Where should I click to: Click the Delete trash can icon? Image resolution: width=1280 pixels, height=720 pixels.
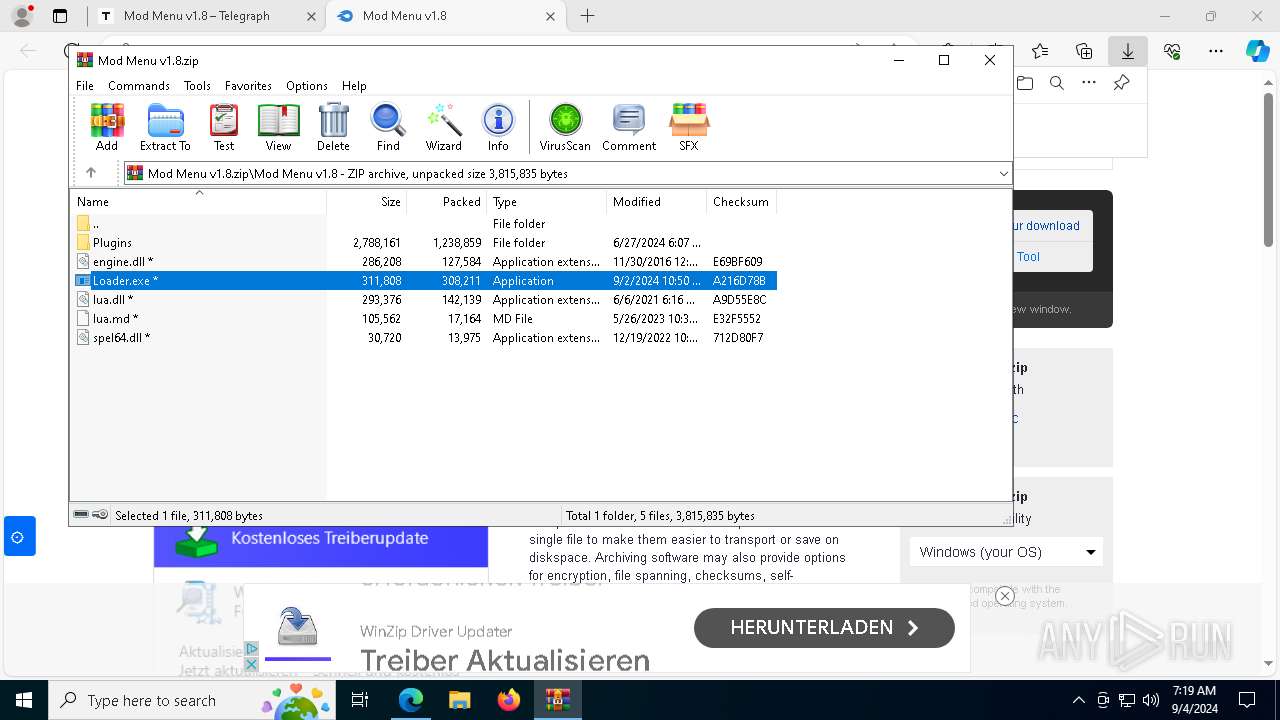pos(333,127)
